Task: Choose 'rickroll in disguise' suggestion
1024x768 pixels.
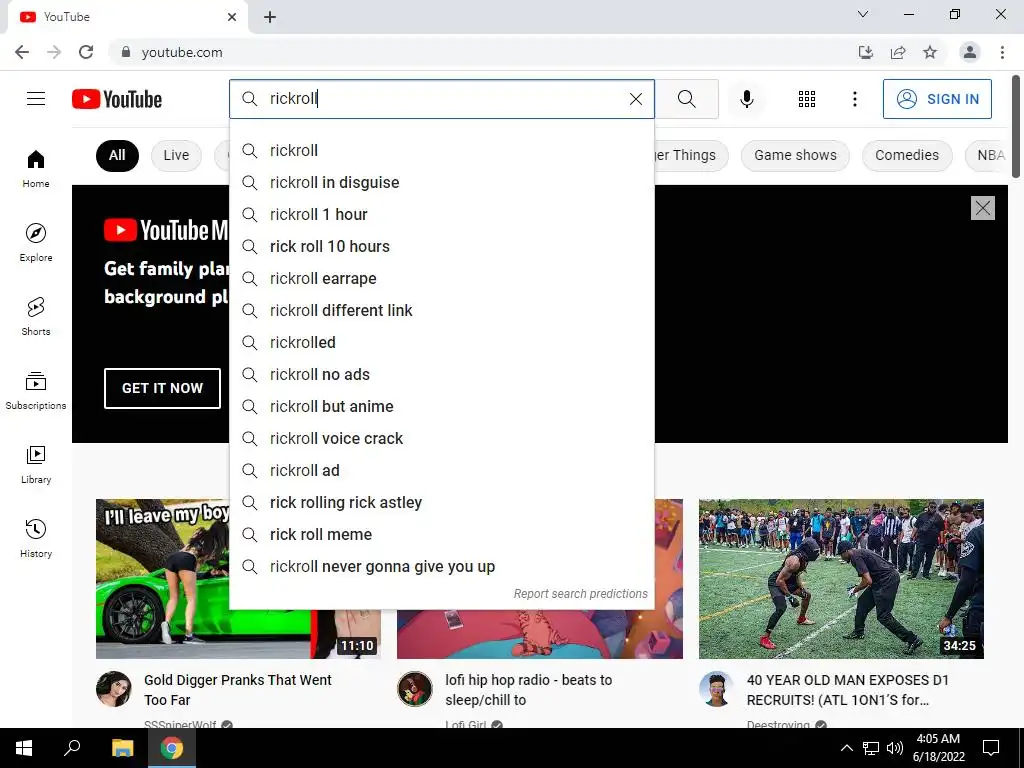Action: click(441, 182)
